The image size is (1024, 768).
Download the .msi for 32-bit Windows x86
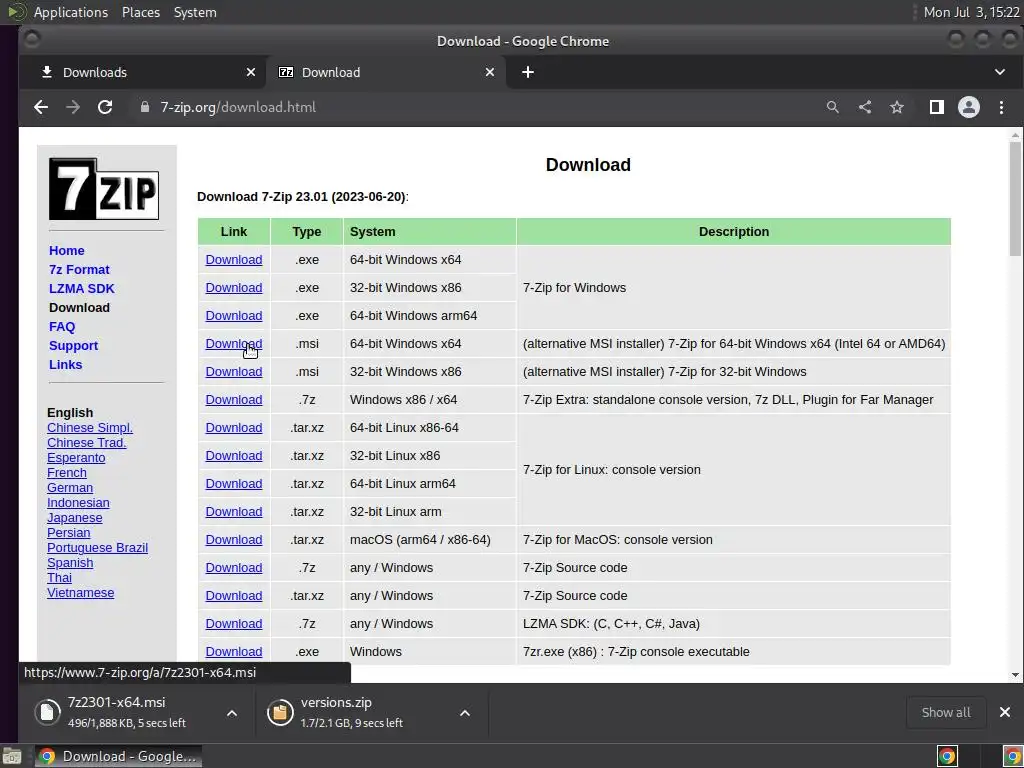pos(234,372)
